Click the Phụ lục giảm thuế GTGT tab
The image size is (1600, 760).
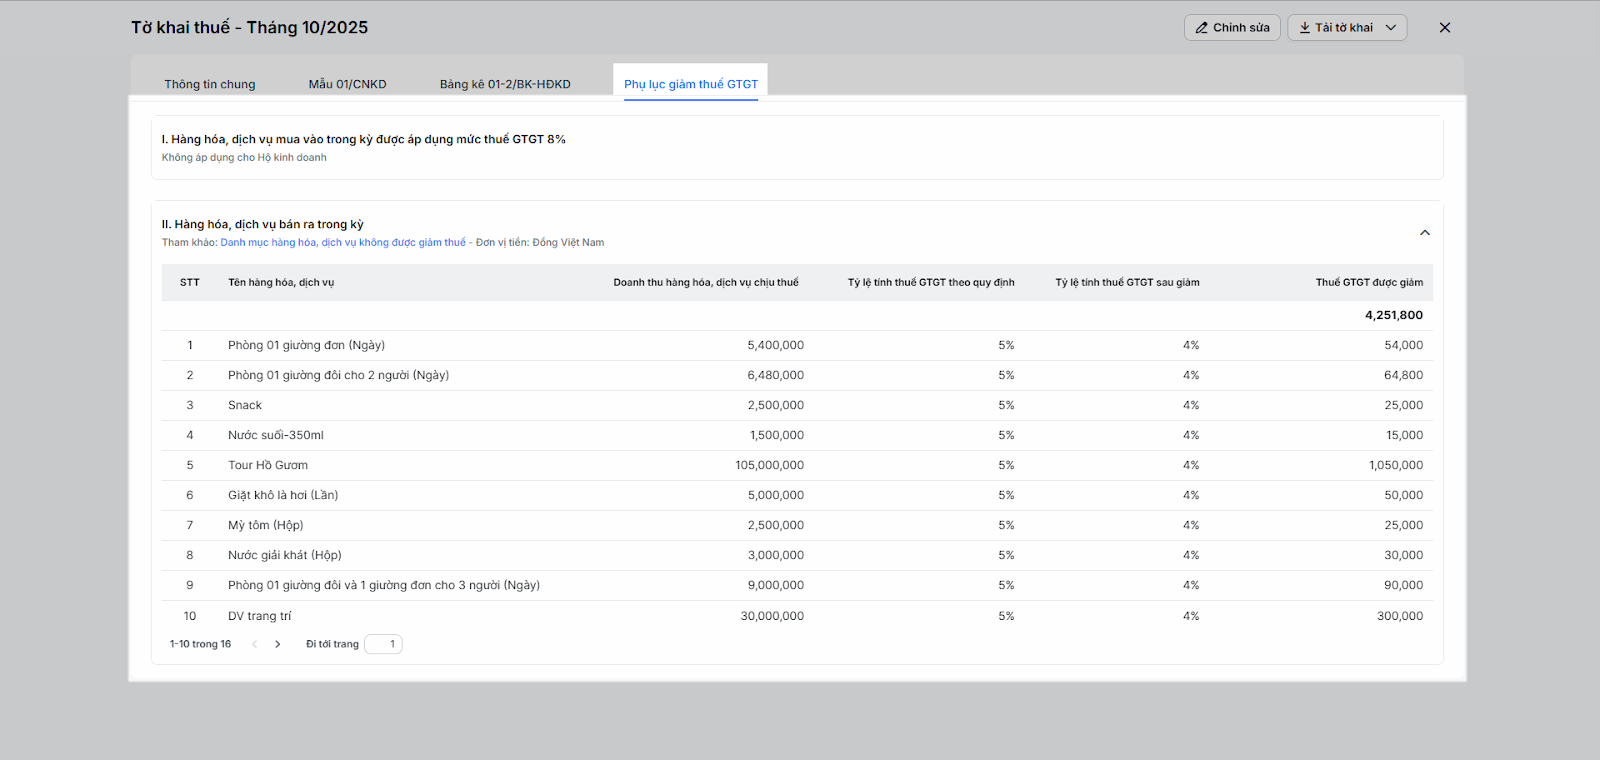coord(691,84)
